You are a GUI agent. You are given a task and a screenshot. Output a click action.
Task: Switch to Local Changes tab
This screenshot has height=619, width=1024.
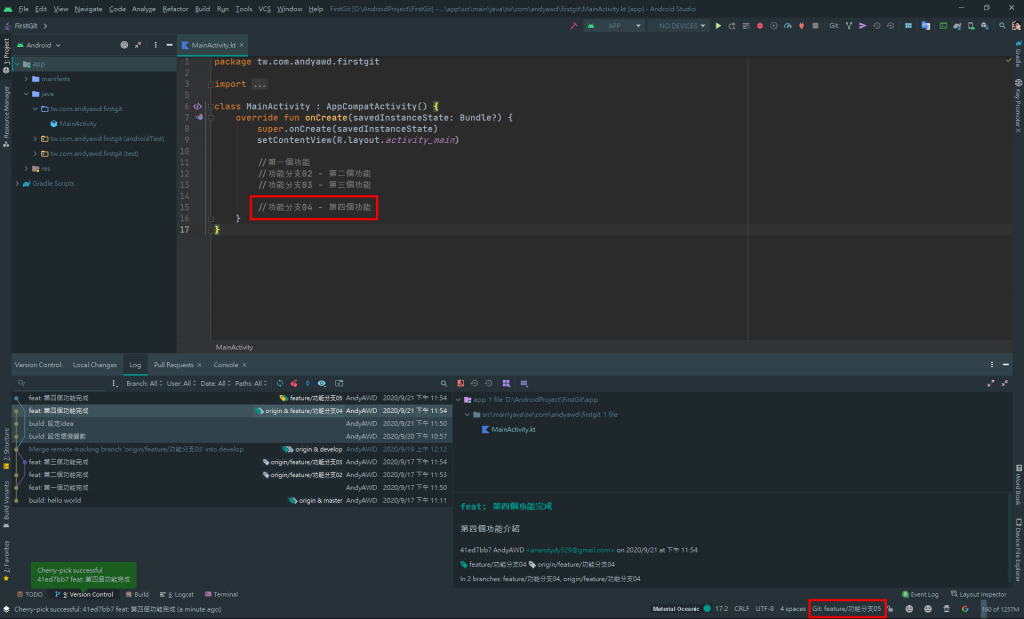click(95, 364)
